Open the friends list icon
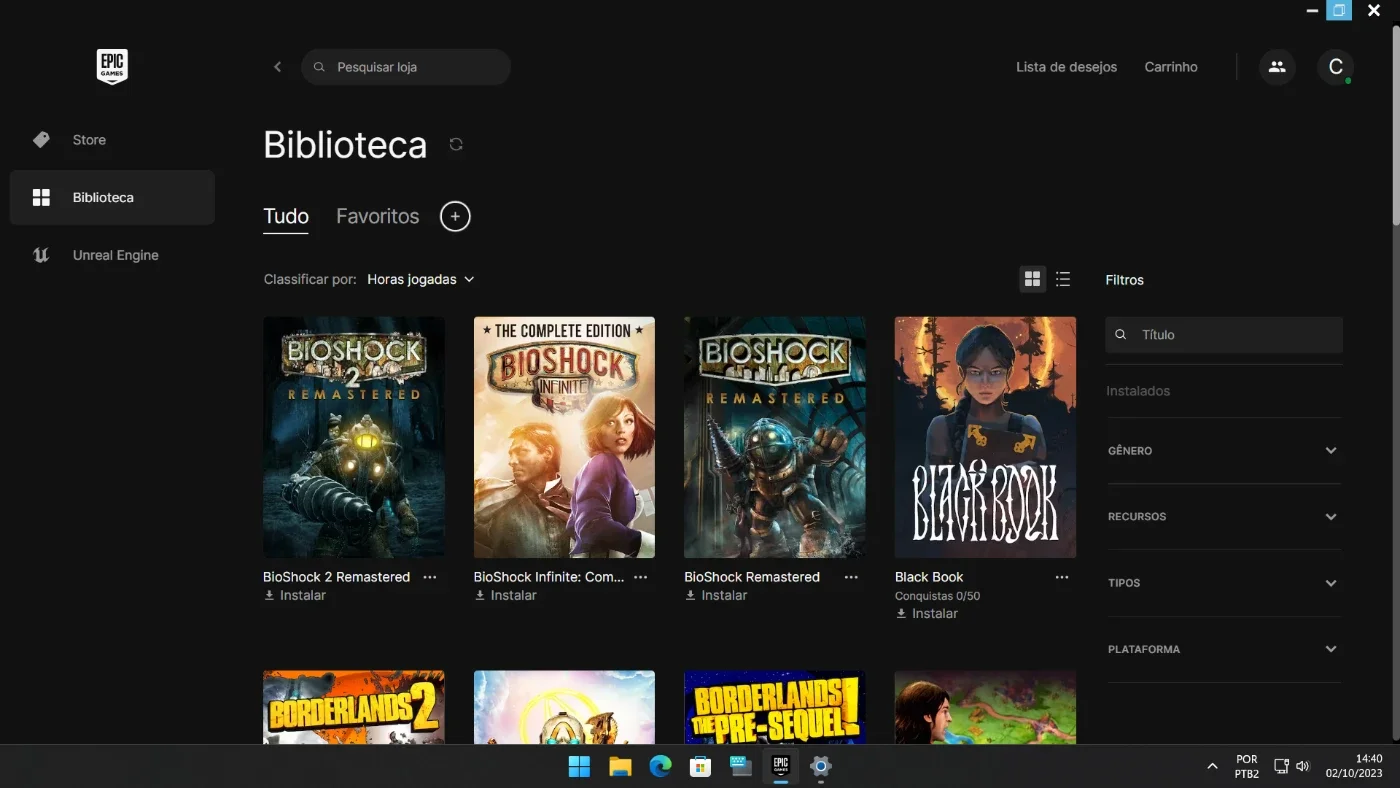This screenshot has height=788, width=1400. (x=1277, y=67)
